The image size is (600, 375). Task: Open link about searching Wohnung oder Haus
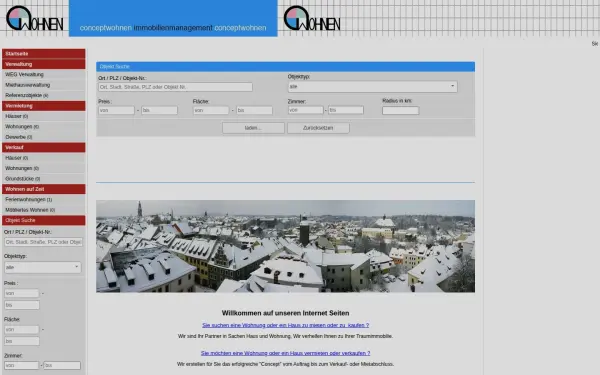tap(285, 325)
